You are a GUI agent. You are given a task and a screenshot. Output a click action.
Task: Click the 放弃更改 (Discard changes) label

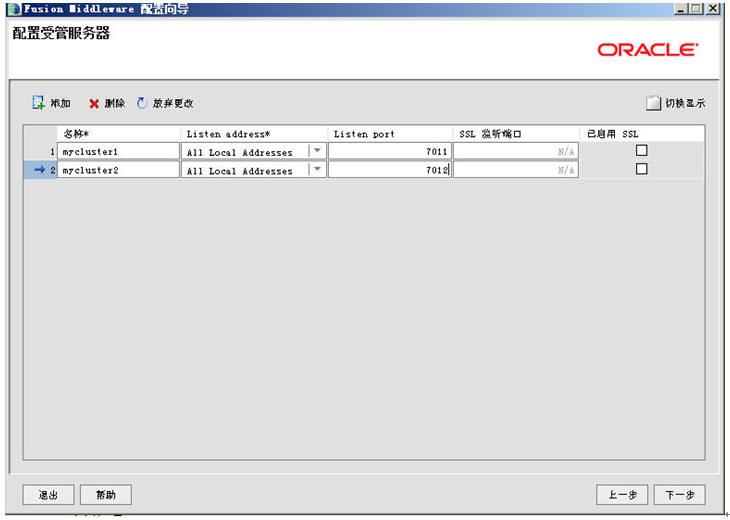pos(173,103)
